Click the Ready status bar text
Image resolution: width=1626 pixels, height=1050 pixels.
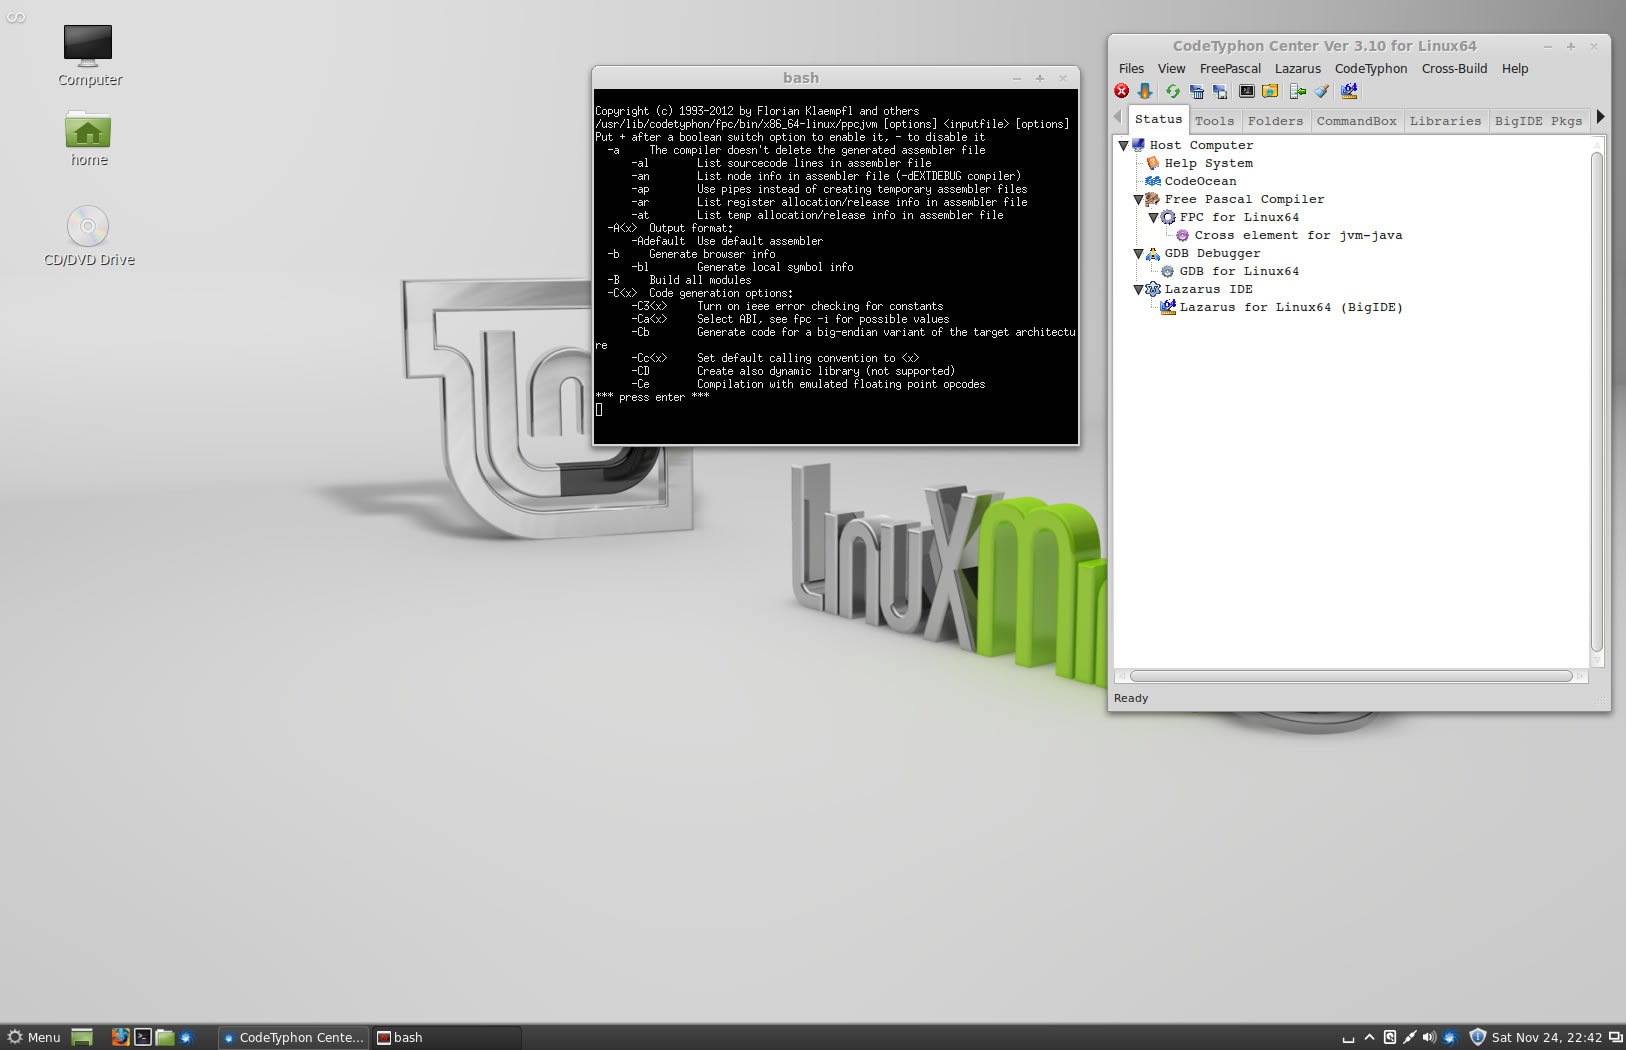pos(1131,699)
